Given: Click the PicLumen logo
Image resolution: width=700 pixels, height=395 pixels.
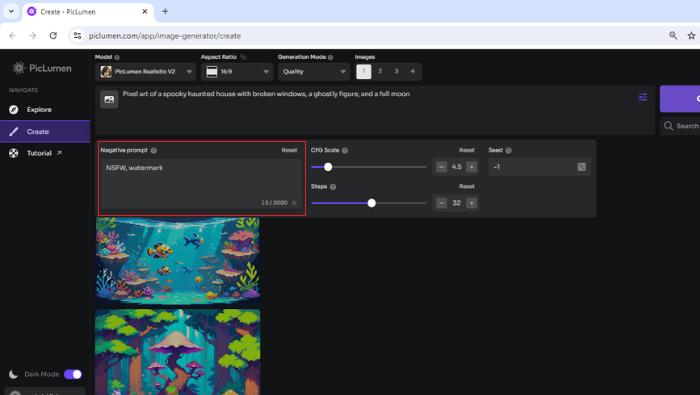Looking at the screenshot, I should (x=42, y=68).
